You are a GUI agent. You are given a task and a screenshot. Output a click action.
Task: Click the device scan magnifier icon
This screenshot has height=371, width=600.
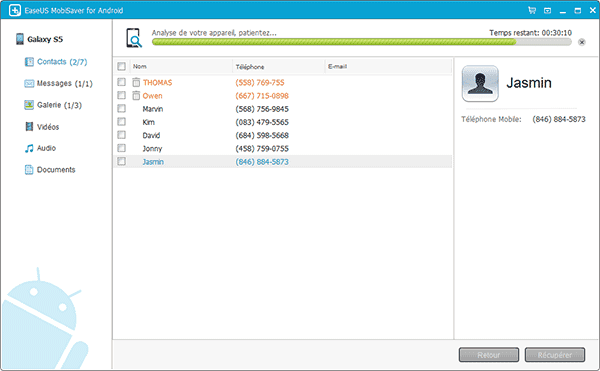(x=134, y=38)
